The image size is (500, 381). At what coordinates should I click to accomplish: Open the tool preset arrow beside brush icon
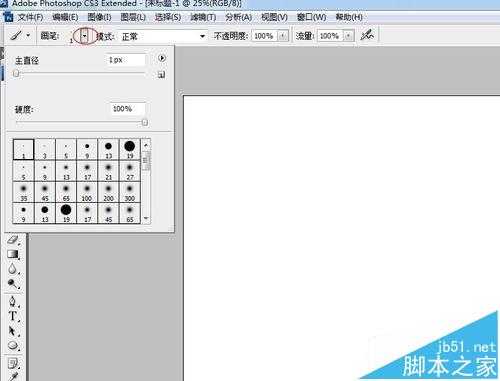coord(28,35)
